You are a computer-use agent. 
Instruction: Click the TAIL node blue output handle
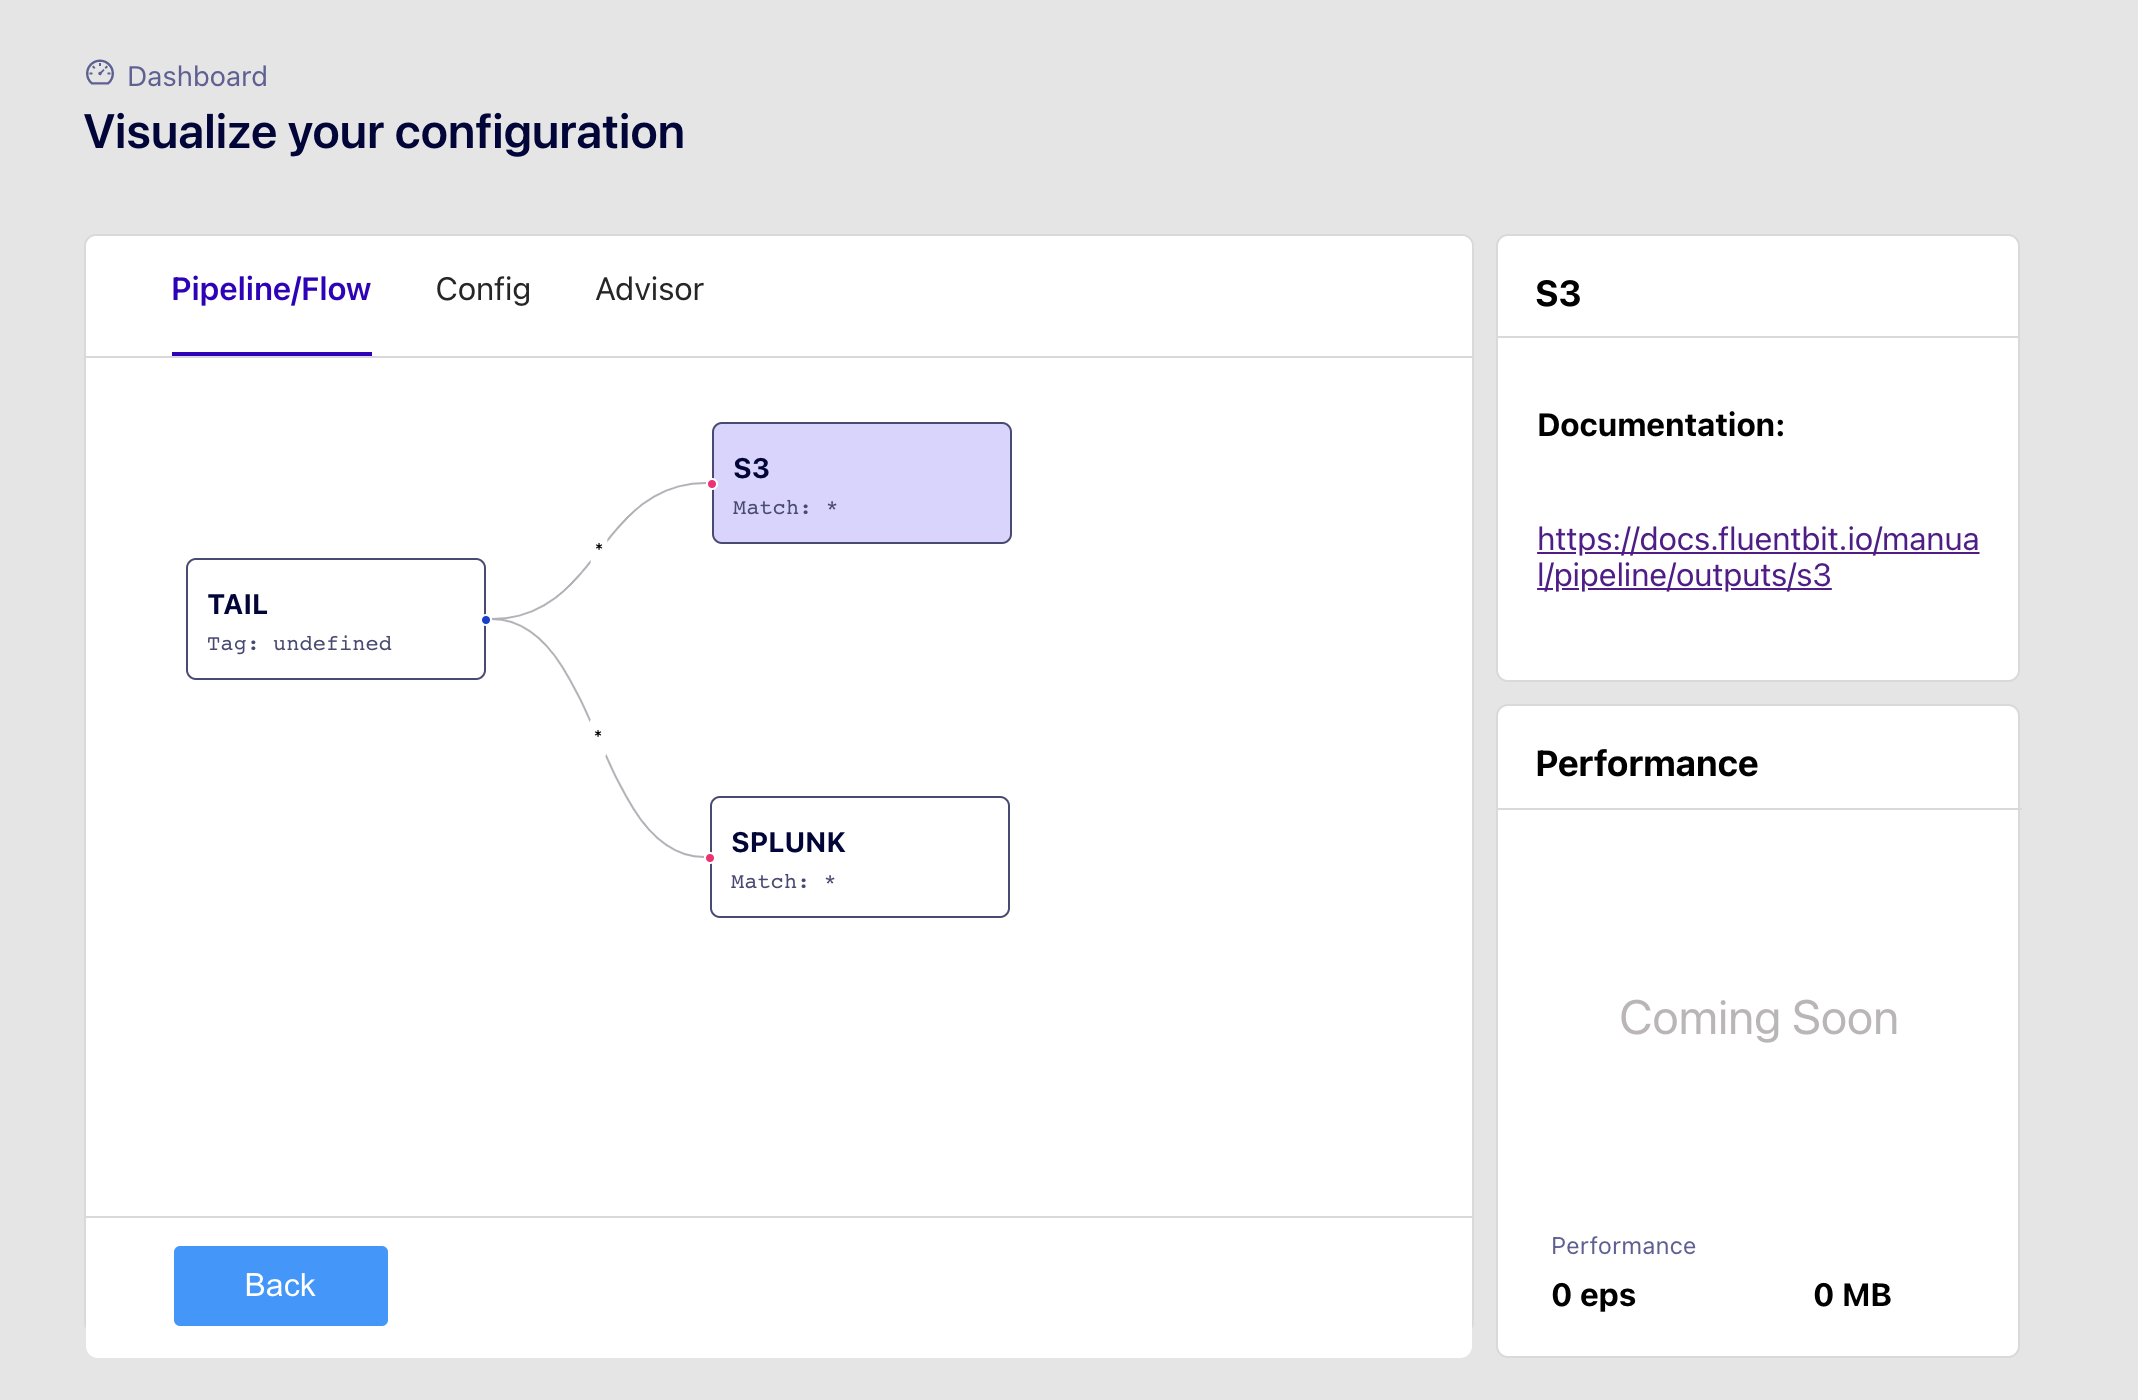tap(486, 620)
